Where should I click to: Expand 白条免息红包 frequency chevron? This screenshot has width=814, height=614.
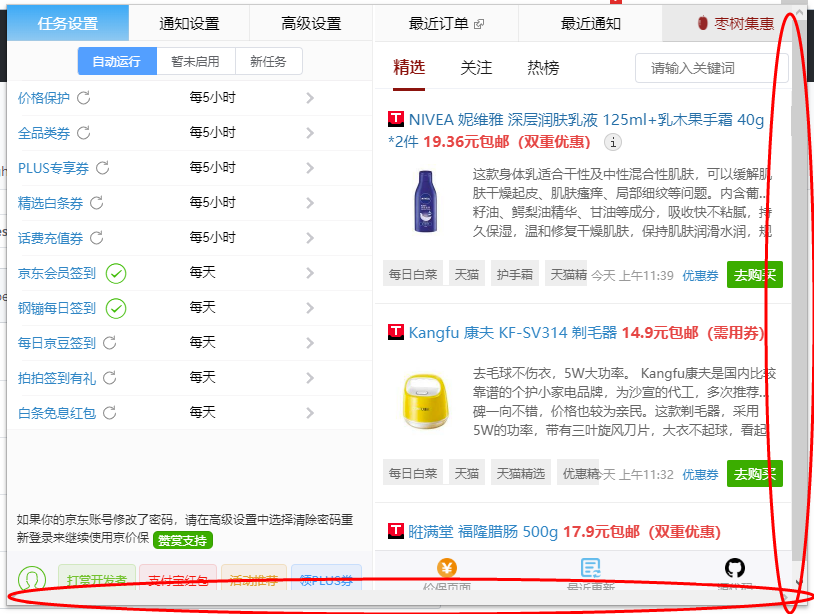[310, 413]
